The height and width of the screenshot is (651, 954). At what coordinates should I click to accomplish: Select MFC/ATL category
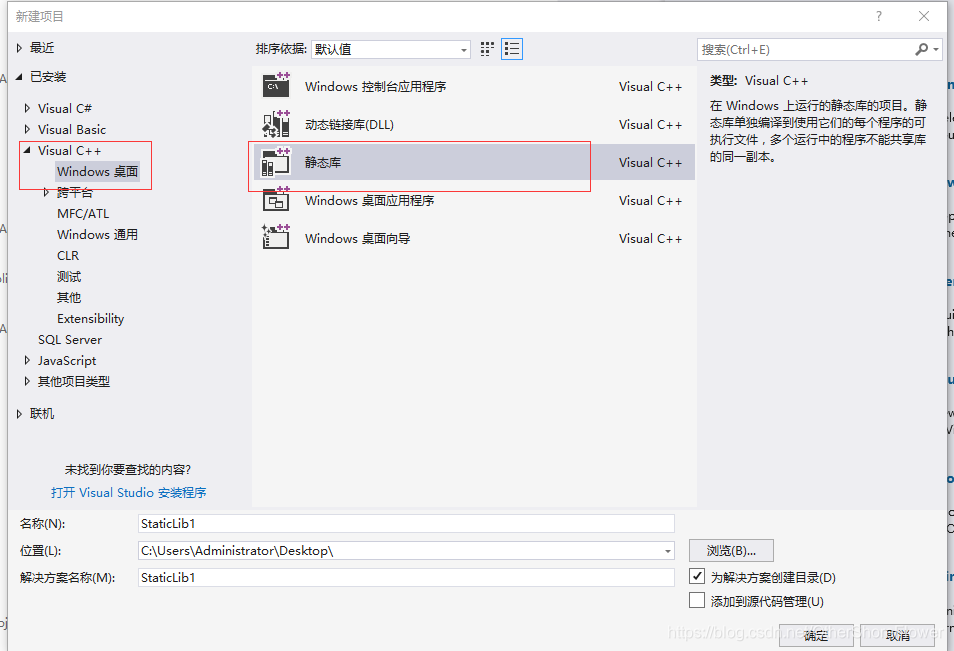(x=83, y=214)
